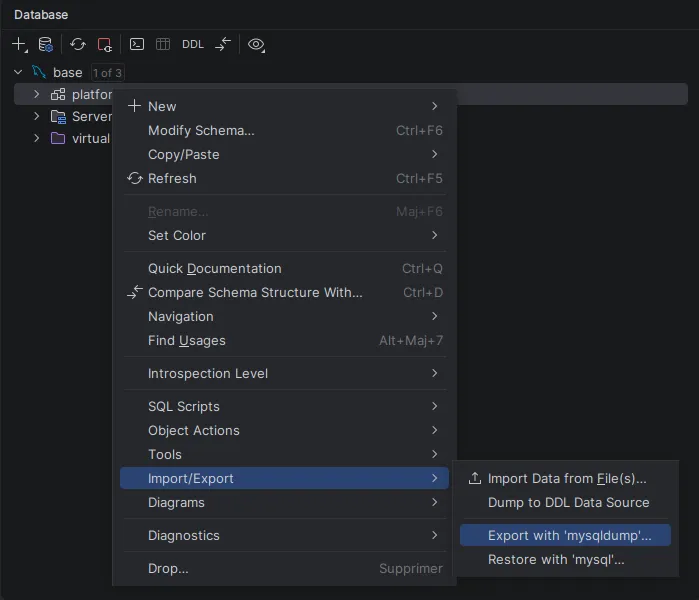The height and width of the screenshot is (600, 699).
Task: Expand the platform schema node
Action: tap(37, 94)
